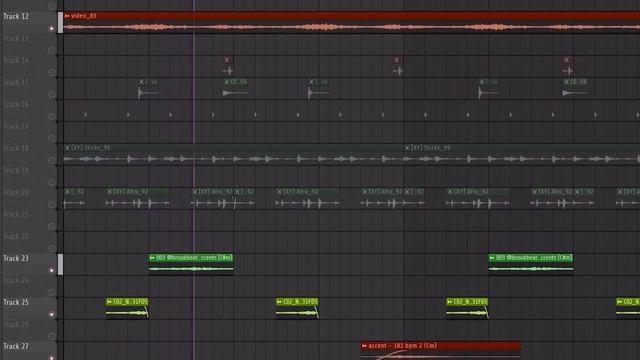Select the Track 24 name label
The image size is (640, 360).
16,280
